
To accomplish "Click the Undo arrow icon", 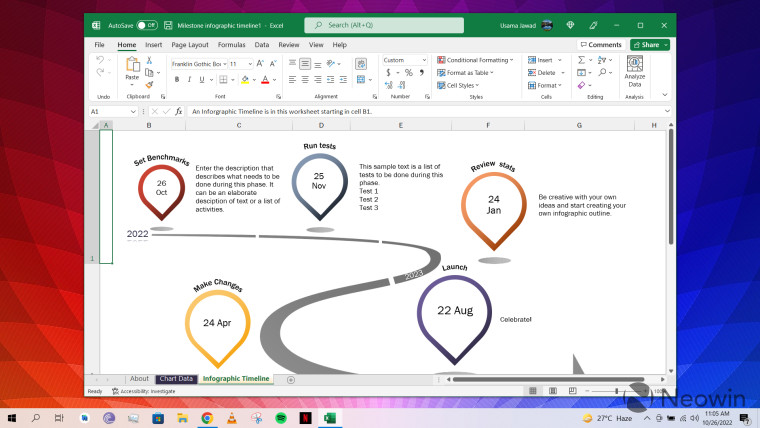I will pyautogui.click(x=100, y=60).
